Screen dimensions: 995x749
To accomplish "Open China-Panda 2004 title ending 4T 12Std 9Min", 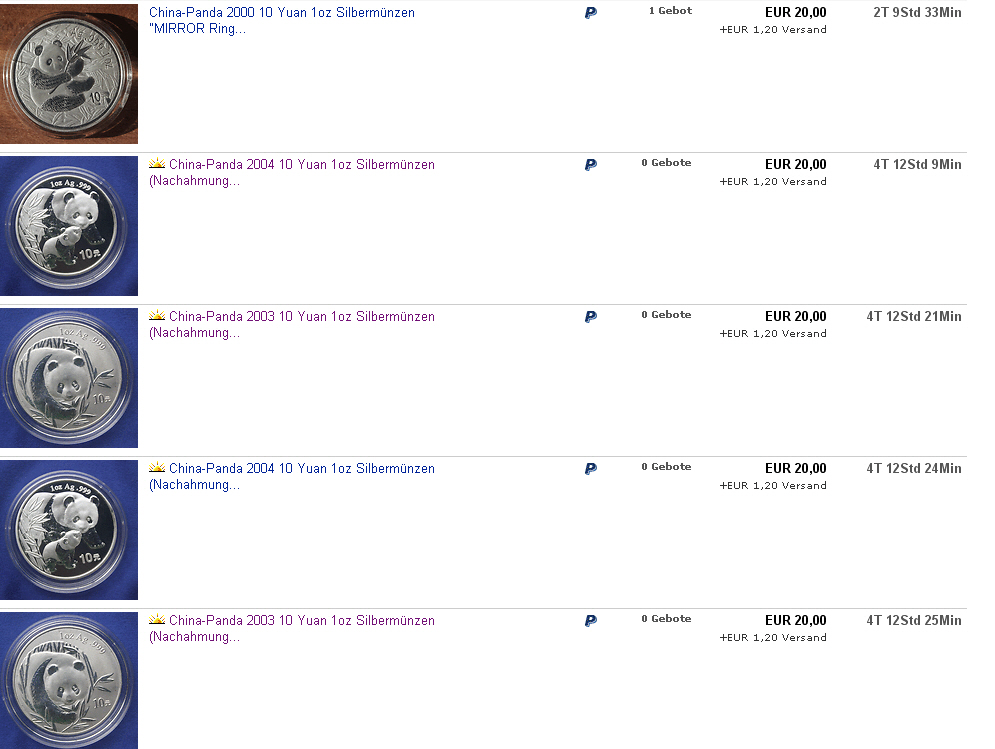I will 301,165.
